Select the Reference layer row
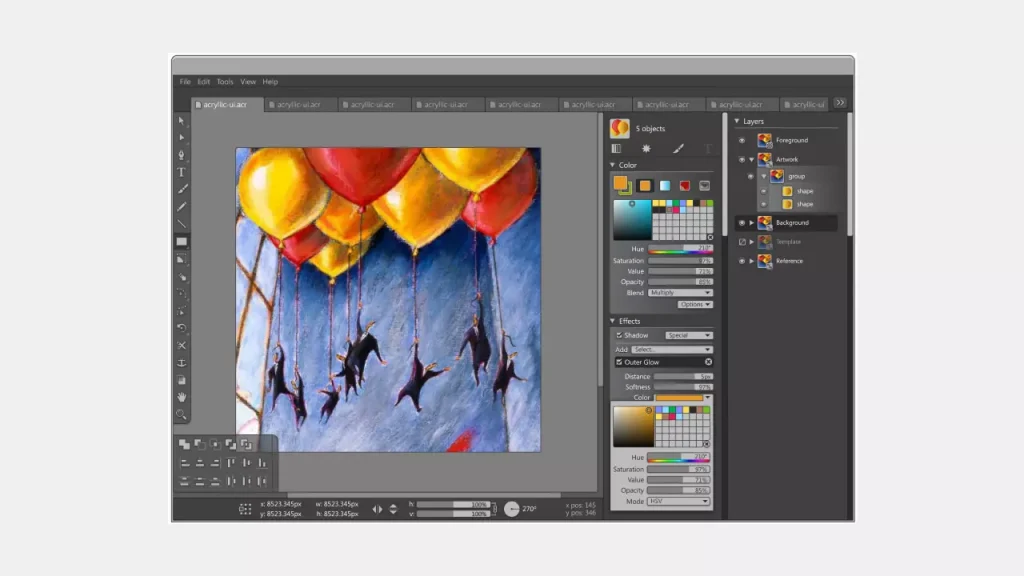The image size is (1024, 576). tap(786, 261)
